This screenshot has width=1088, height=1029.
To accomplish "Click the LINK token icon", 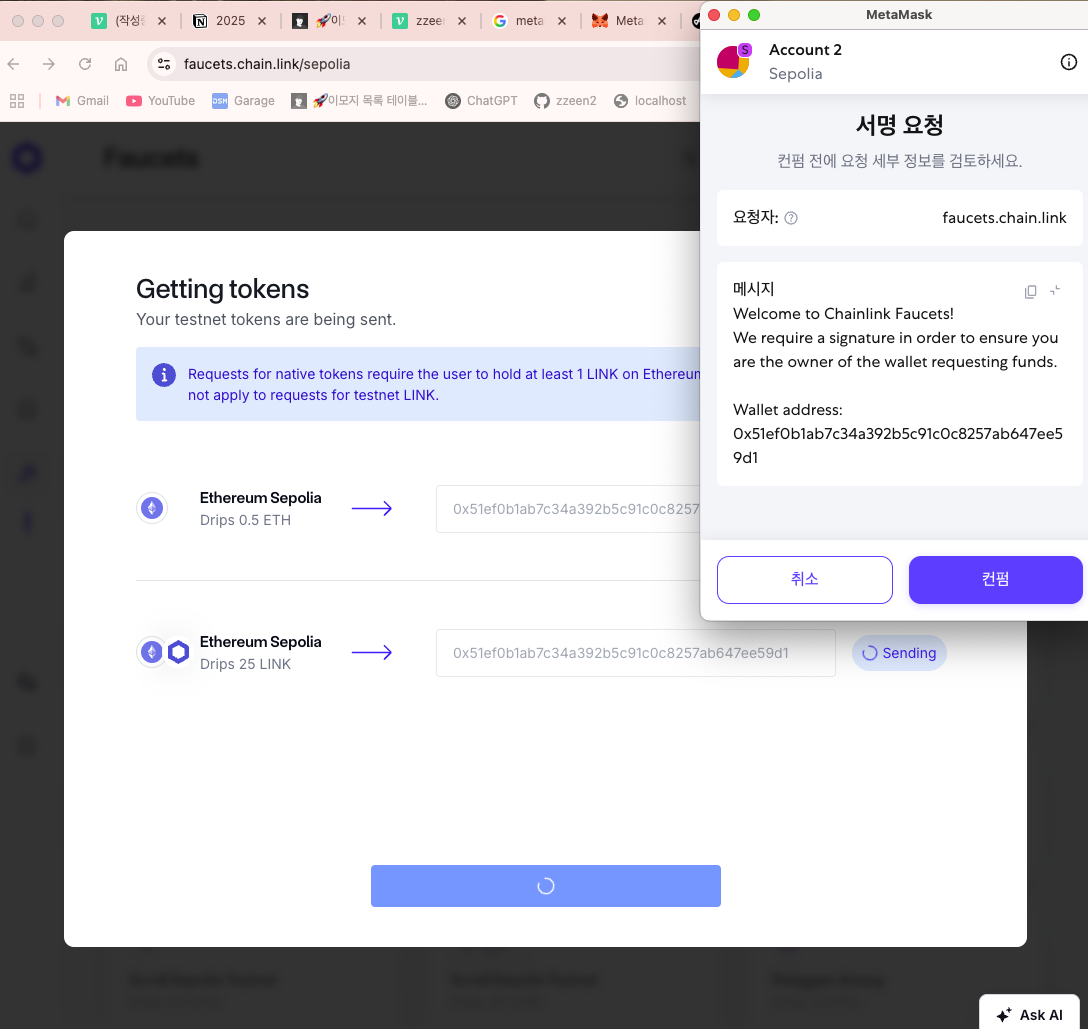I will (x=178, y=651).
